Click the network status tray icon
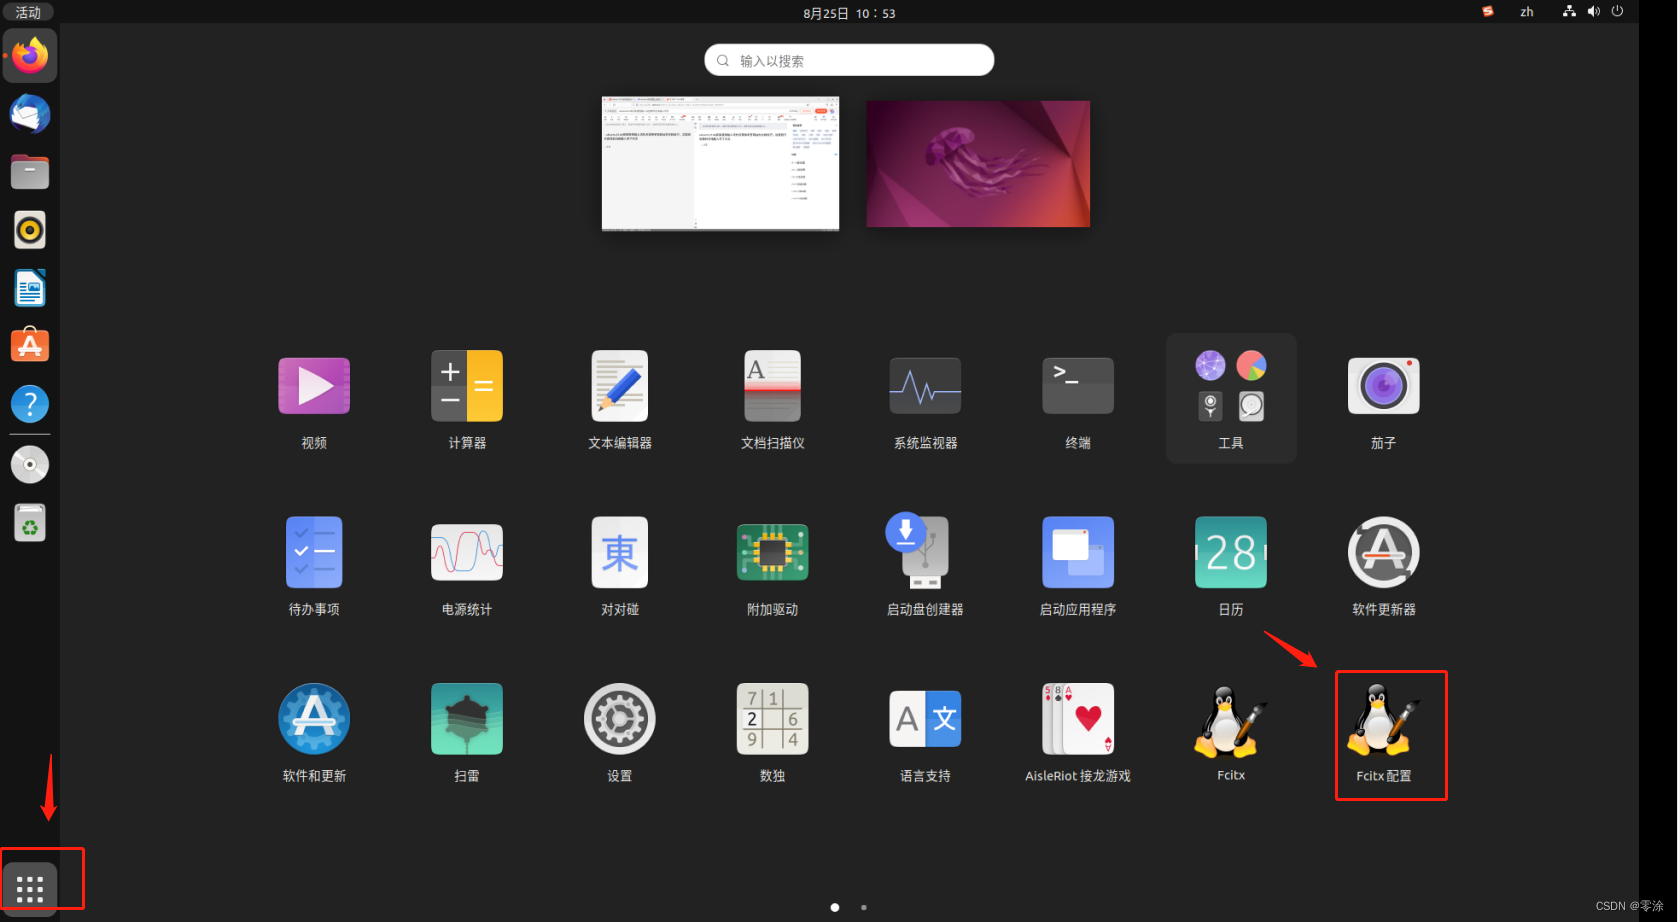Viewport: 1680px width, 922px height. click(x=1569, y=12)
